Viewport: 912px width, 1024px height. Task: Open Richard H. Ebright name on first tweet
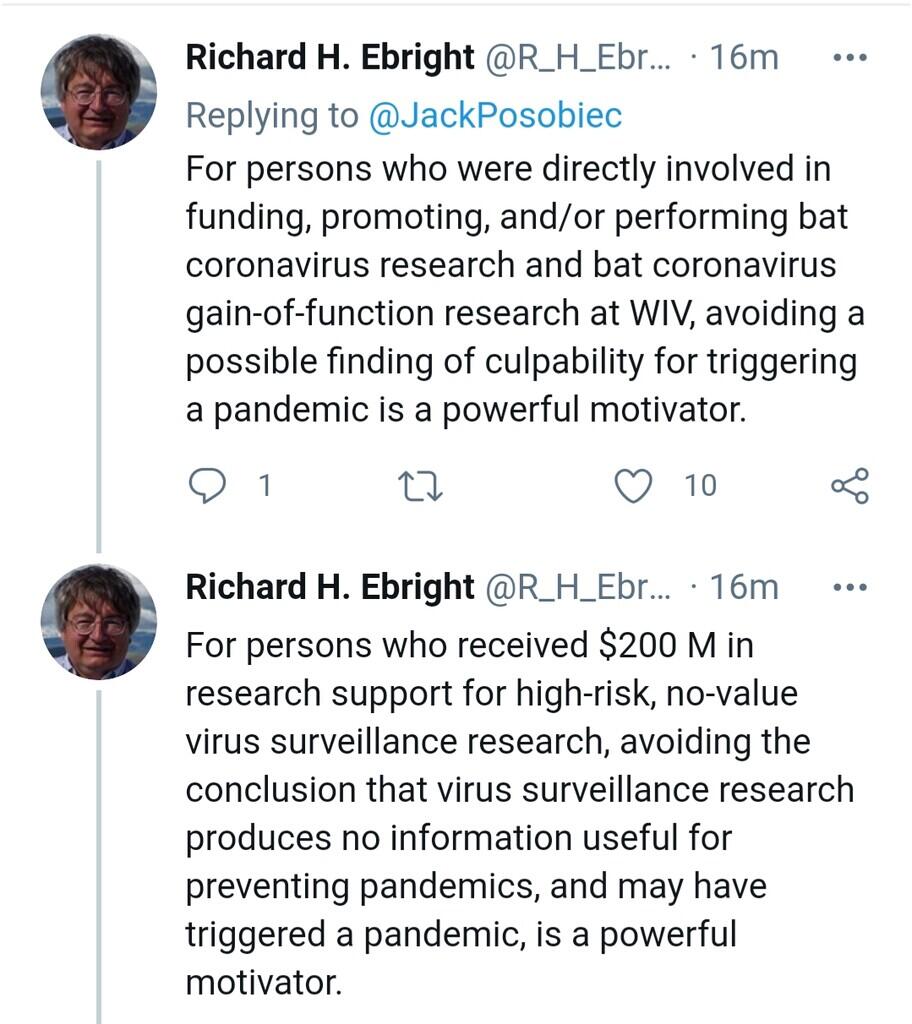click(x=330, y=57)
